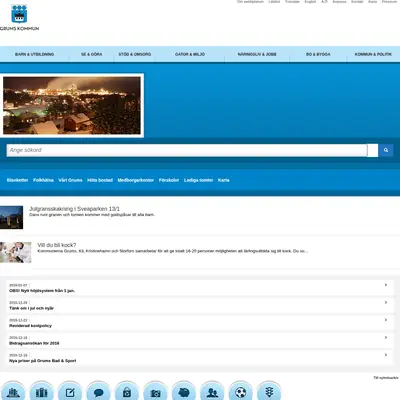Click the Karta top bar link
Image resolution: width=400 pixels, height=400 pixels.
[372, 2]
